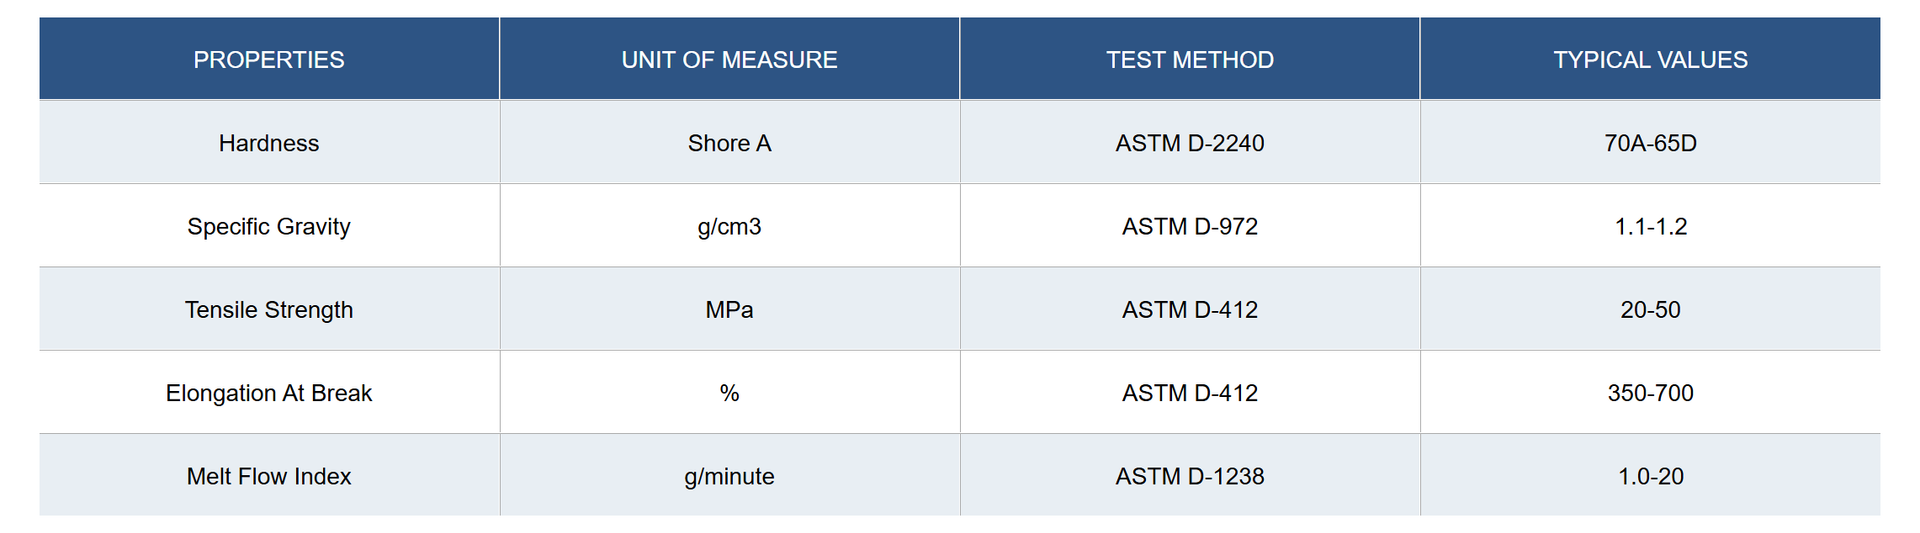The width and height of the screenshot is (1920, 533).
Task: Click the ASTM D-1238 cell
Action: pos(1190,475)
